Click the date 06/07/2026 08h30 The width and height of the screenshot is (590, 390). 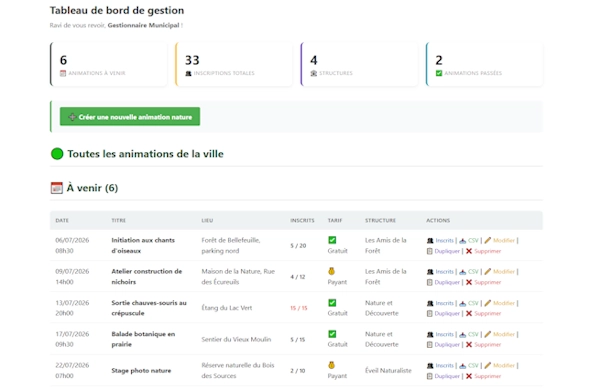[72, 245]
